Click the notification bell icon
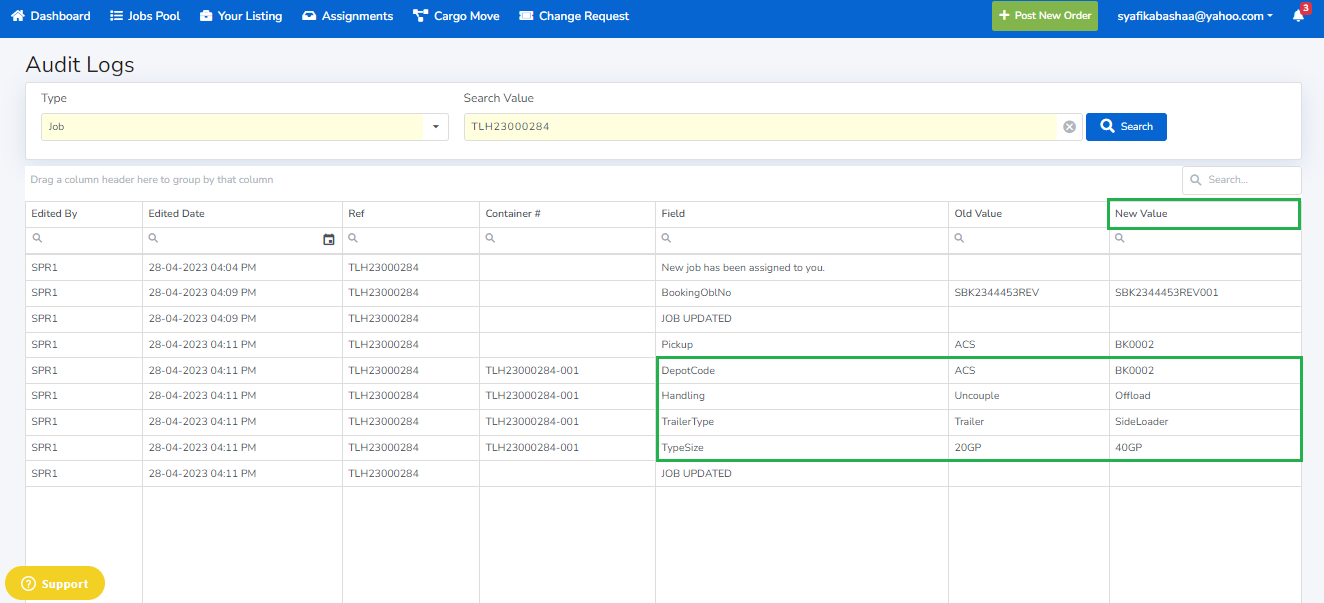The width and height of the screenshot is (1324, 603). tap(1298, 16)
